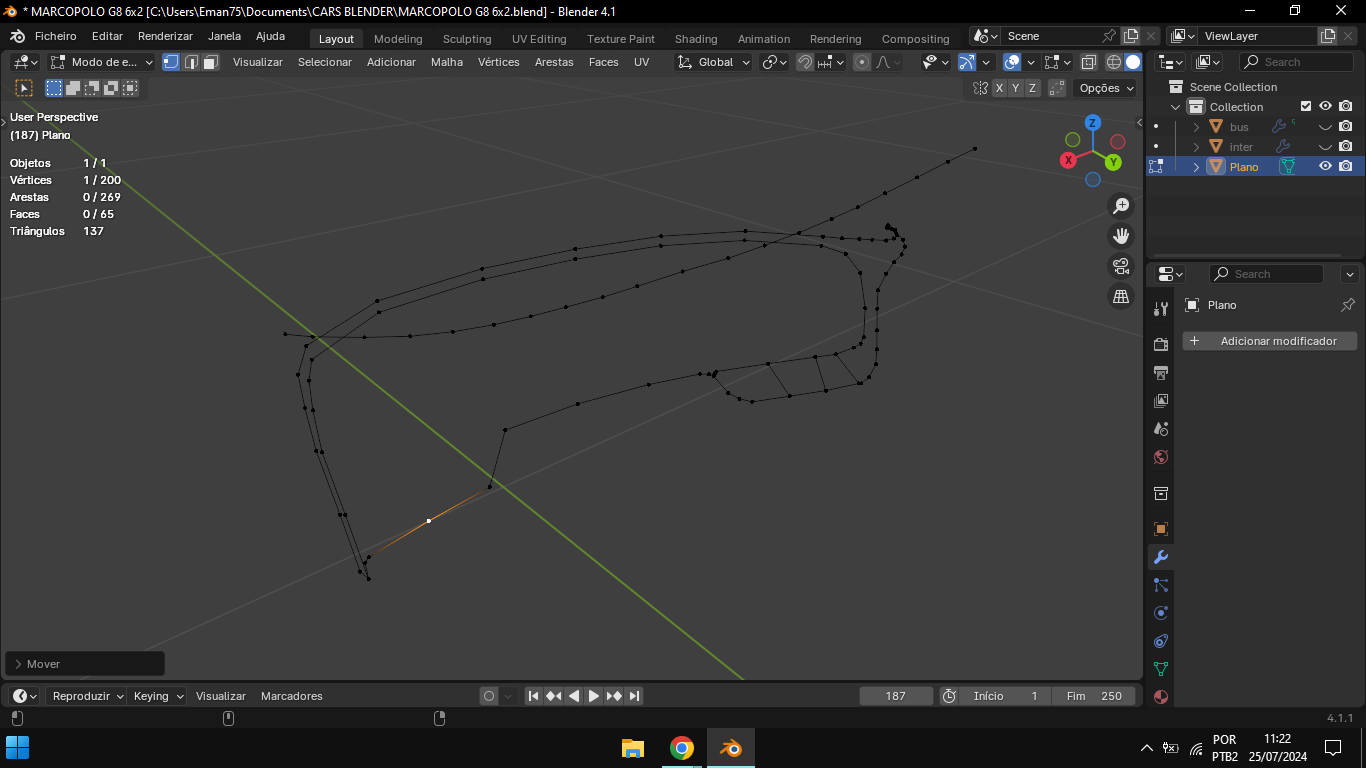This screenshot has width=1366, height=768.
Task: Click the Blender logo menu icon
Action: pyautogui.click(x=17, y=36)
